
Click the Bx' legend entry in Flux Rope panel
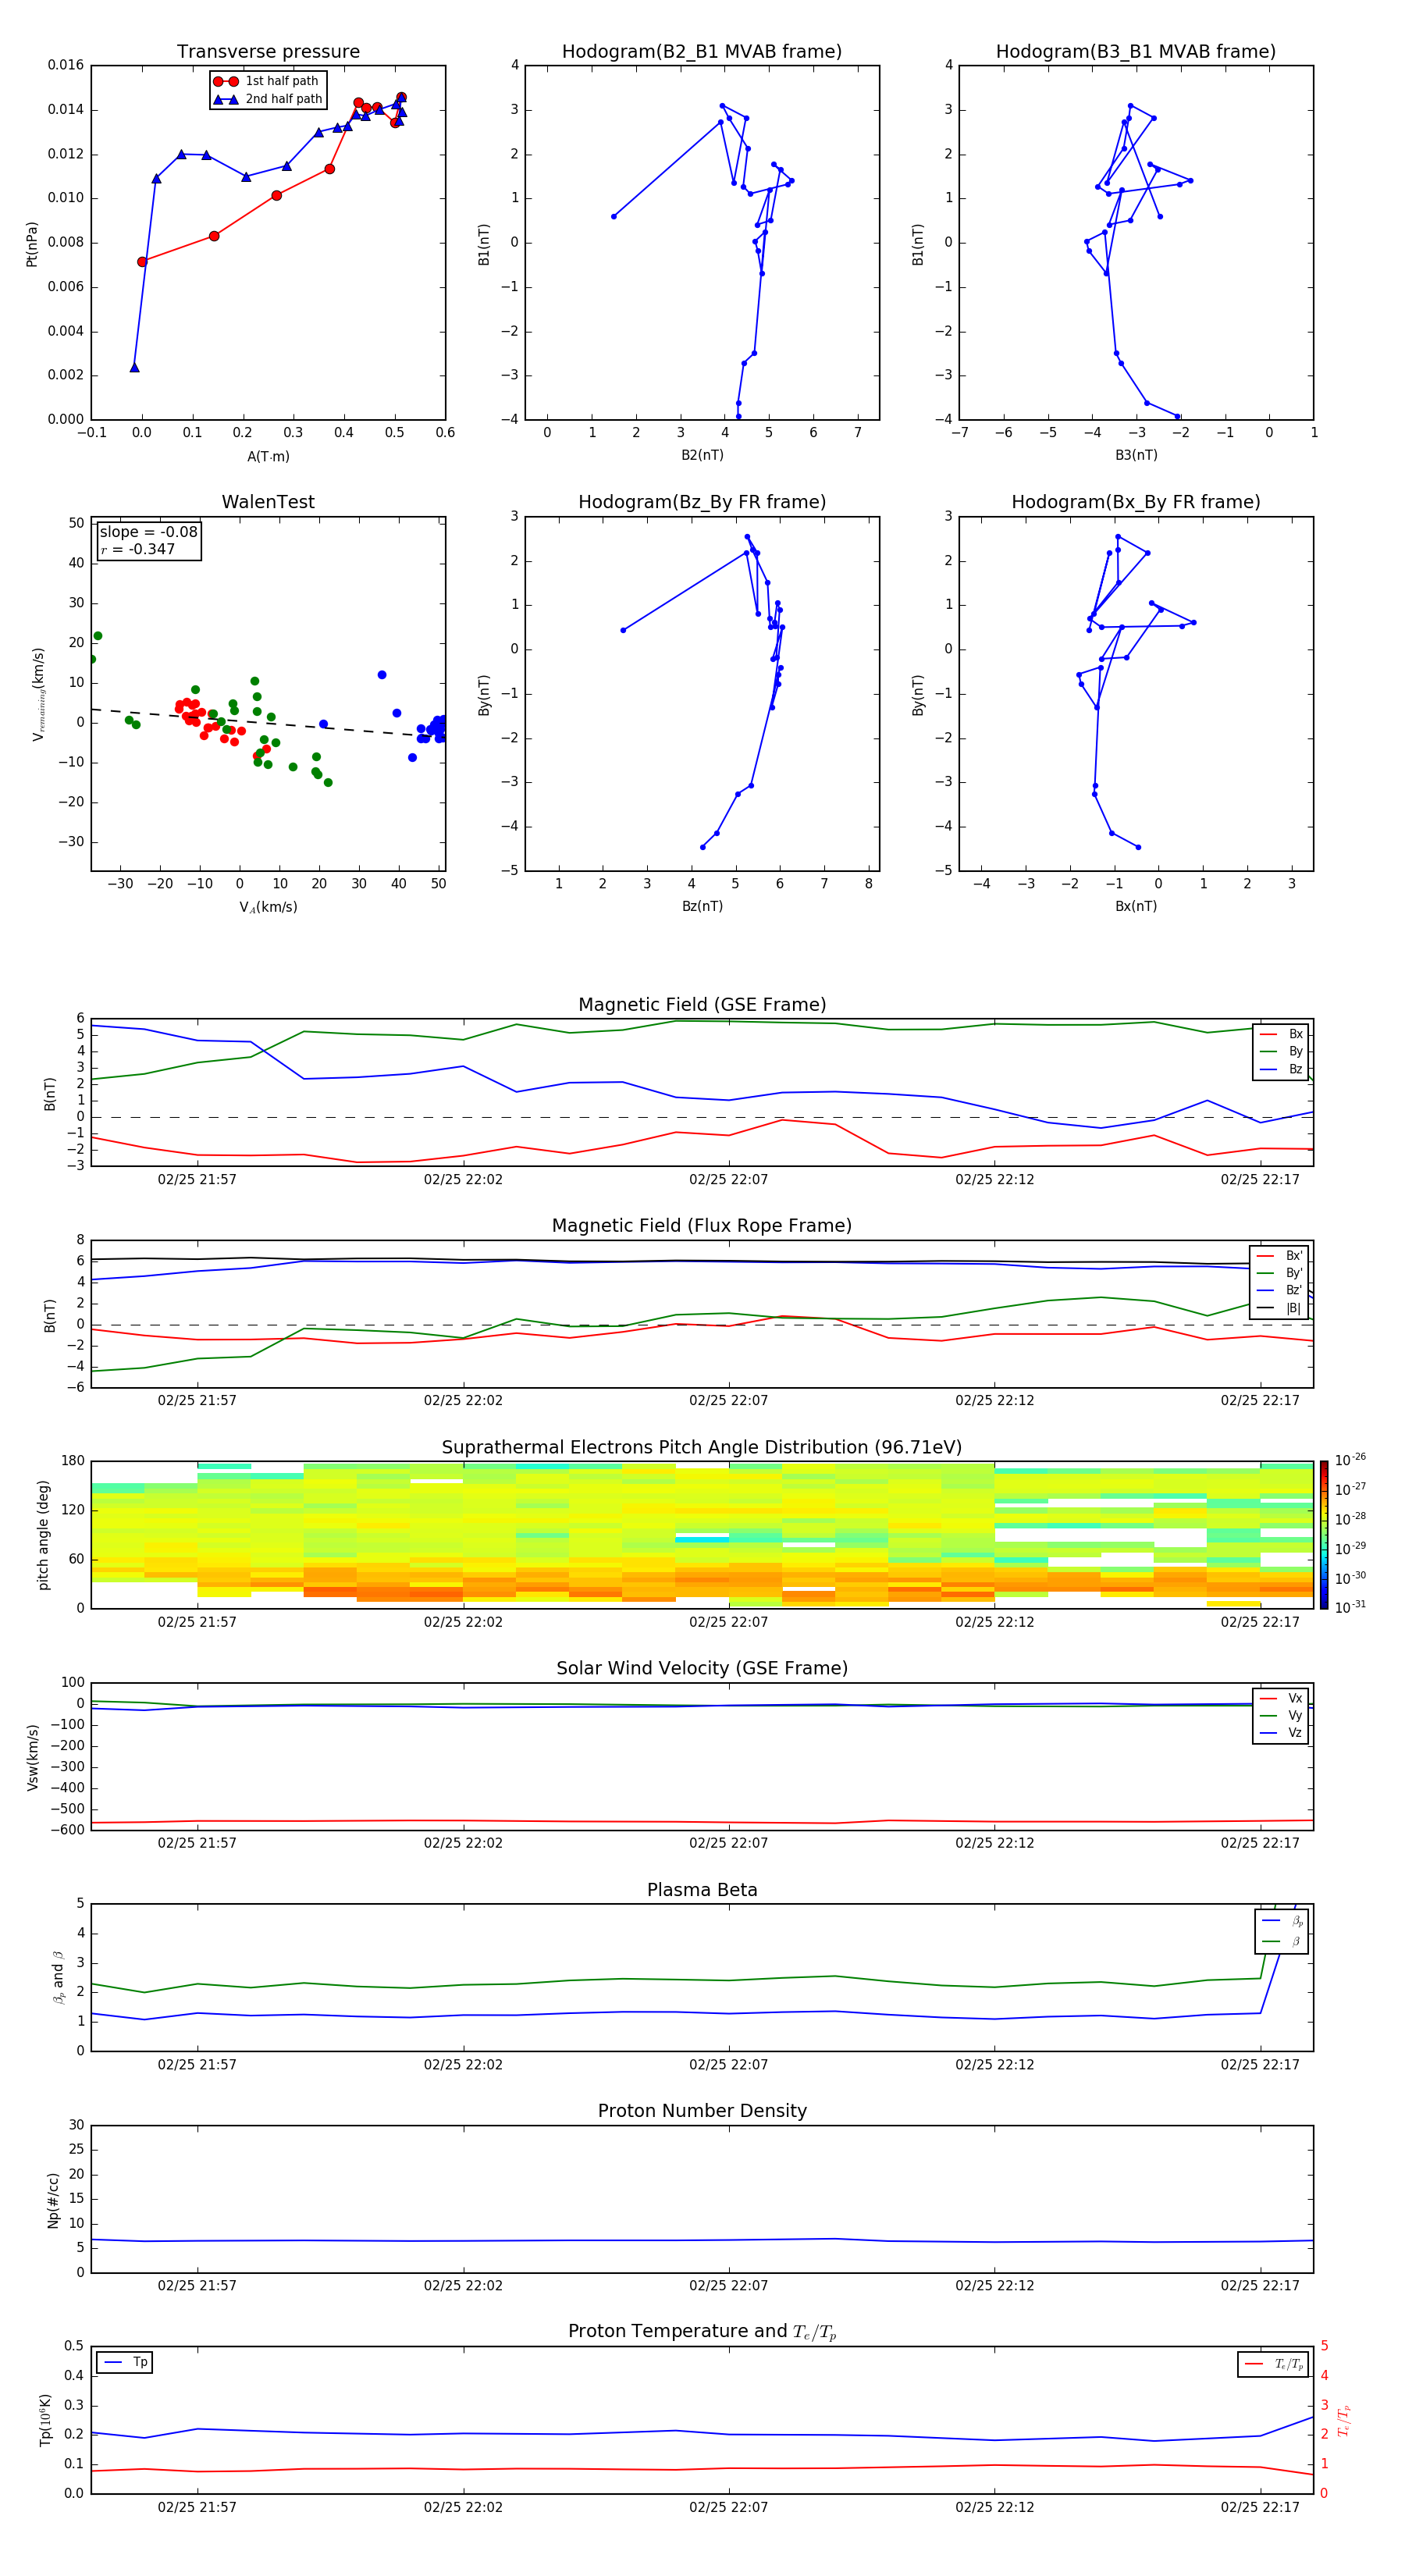click(x=1279, y=1256)
